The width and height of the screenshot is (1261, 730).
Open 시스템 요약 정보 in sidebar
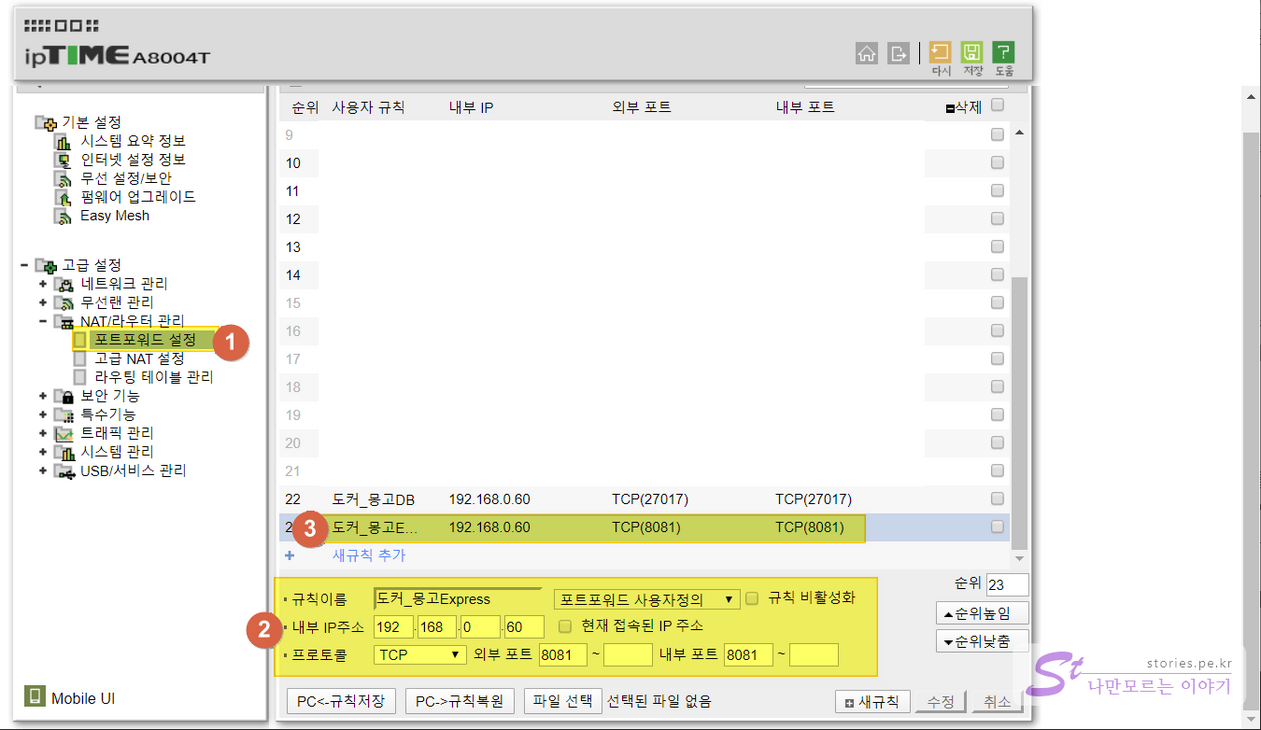pyautogui.click(x=132, y=141)
